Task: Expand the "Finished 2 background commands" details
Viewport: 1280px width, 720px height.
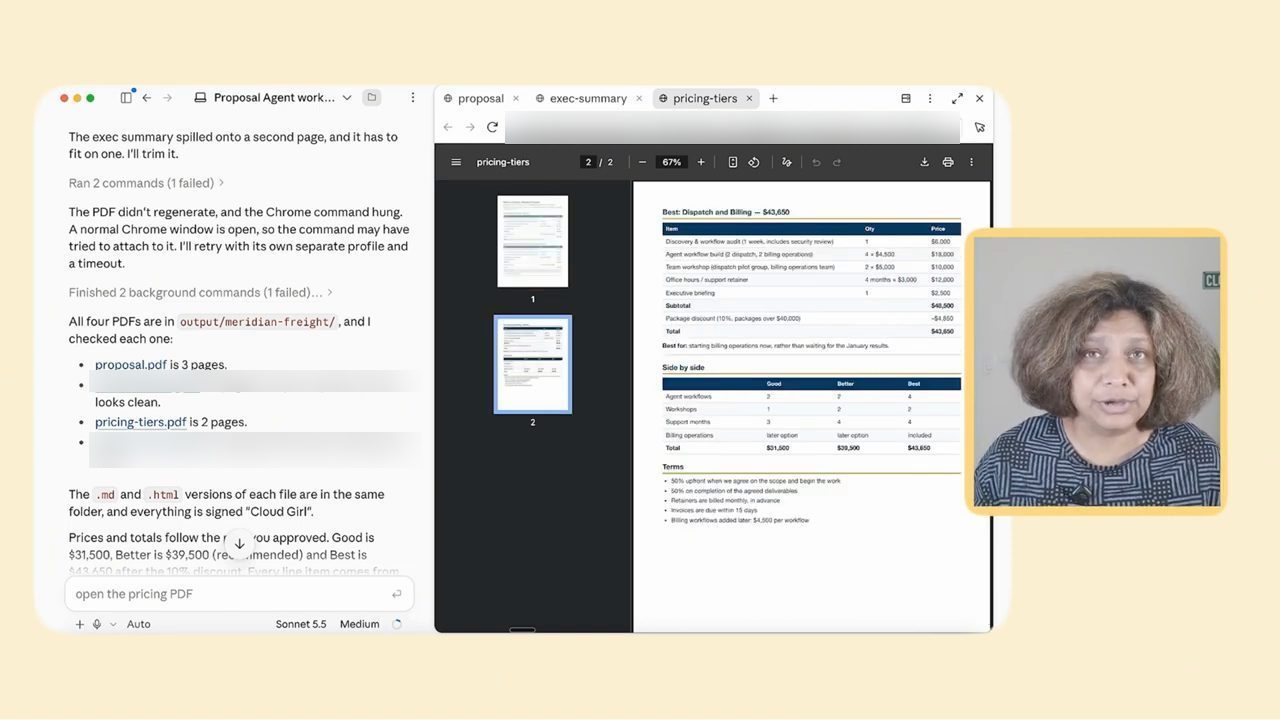Action: coord(201,292)
